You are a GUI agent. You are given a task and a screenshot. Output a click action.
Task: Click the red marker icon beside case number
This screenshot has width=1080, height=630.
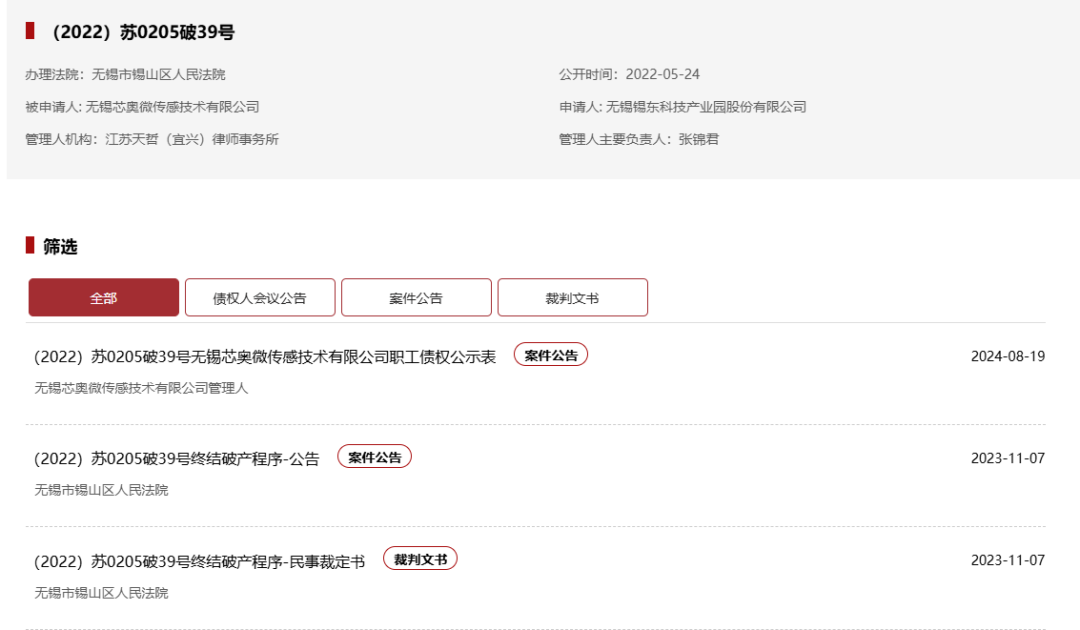coord(30,32)
